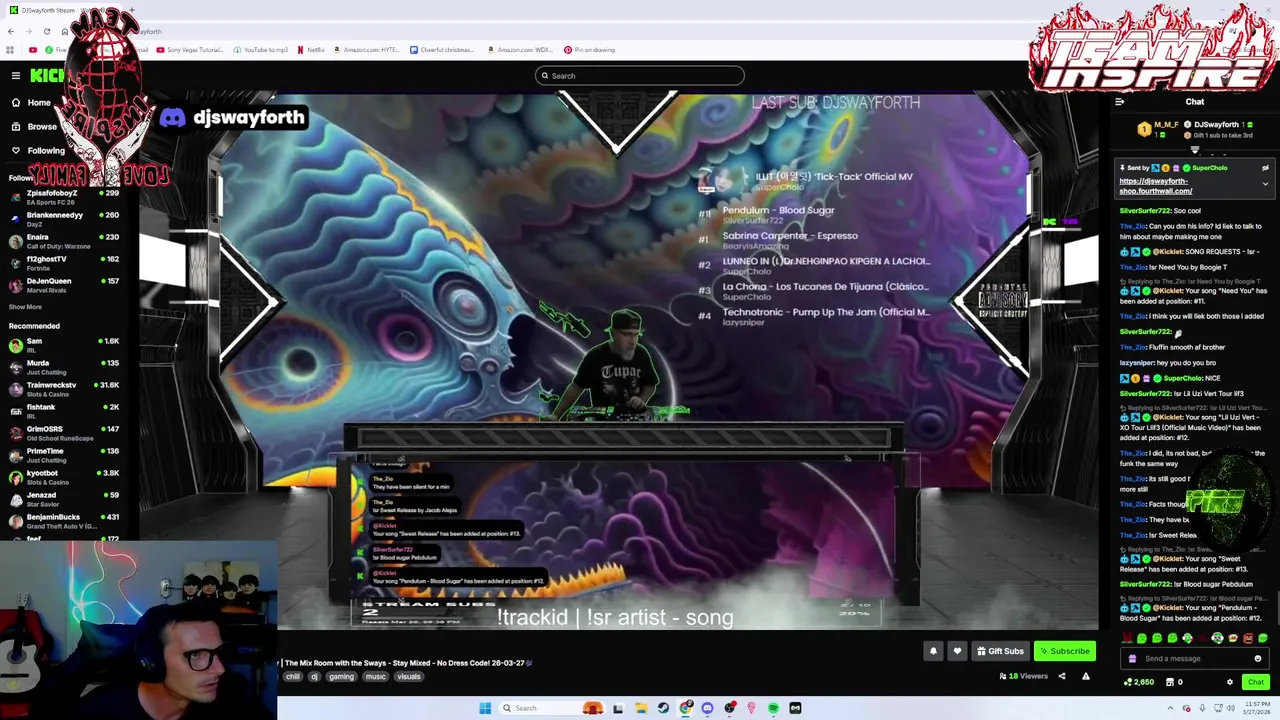Open Cheerful christmas bookmark
Image resolution: width=1280 pixels, height=720 pixels.
pos(442,50)
